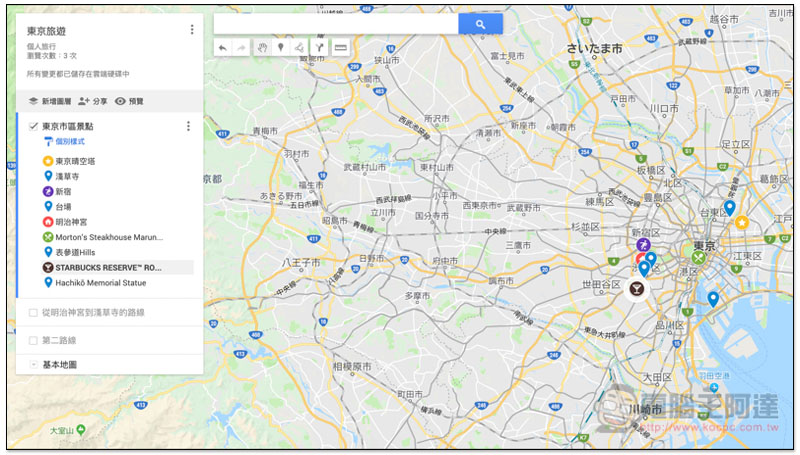Select STARBUCKS RESERVE in the layer list

108,267
